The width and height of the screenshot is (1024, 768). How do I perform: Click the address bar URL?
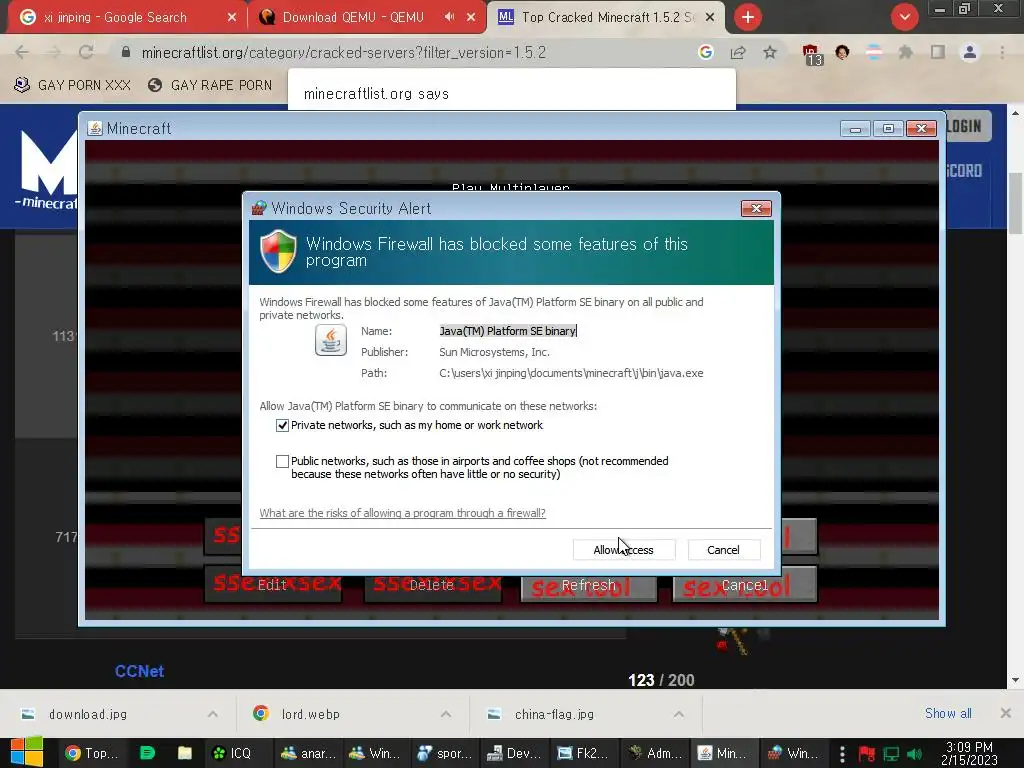pos(344,52)
